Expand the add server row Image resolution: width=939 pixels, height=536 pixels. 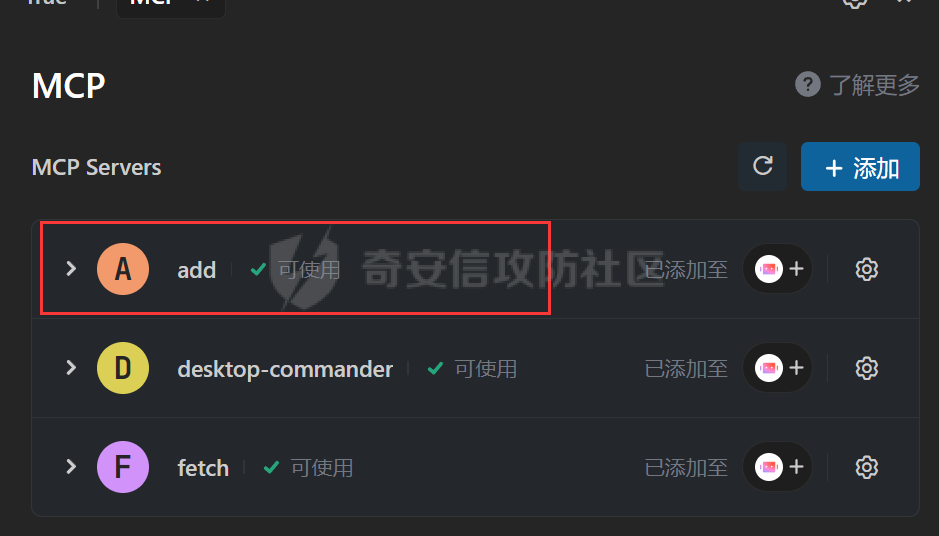(x=71, y=269)
